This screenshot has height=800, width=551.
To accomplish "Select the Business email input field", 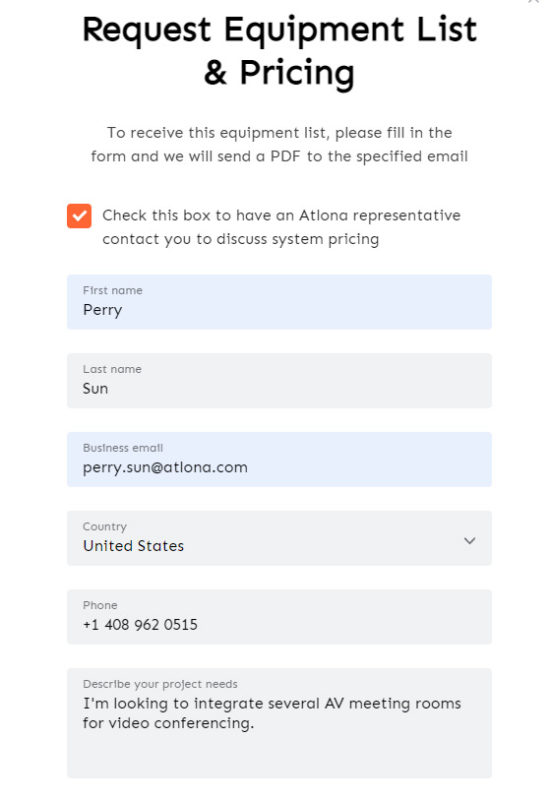I will [x=279, y=459].
